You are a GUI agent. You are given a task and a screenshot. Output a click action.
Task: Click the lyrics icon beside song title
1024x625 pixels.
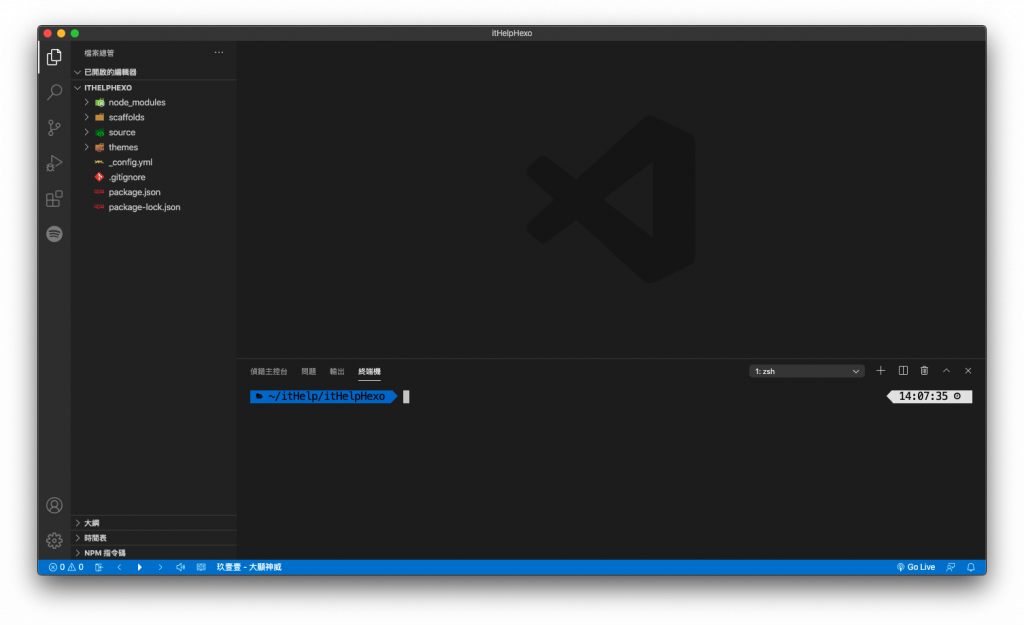(201, 567)
